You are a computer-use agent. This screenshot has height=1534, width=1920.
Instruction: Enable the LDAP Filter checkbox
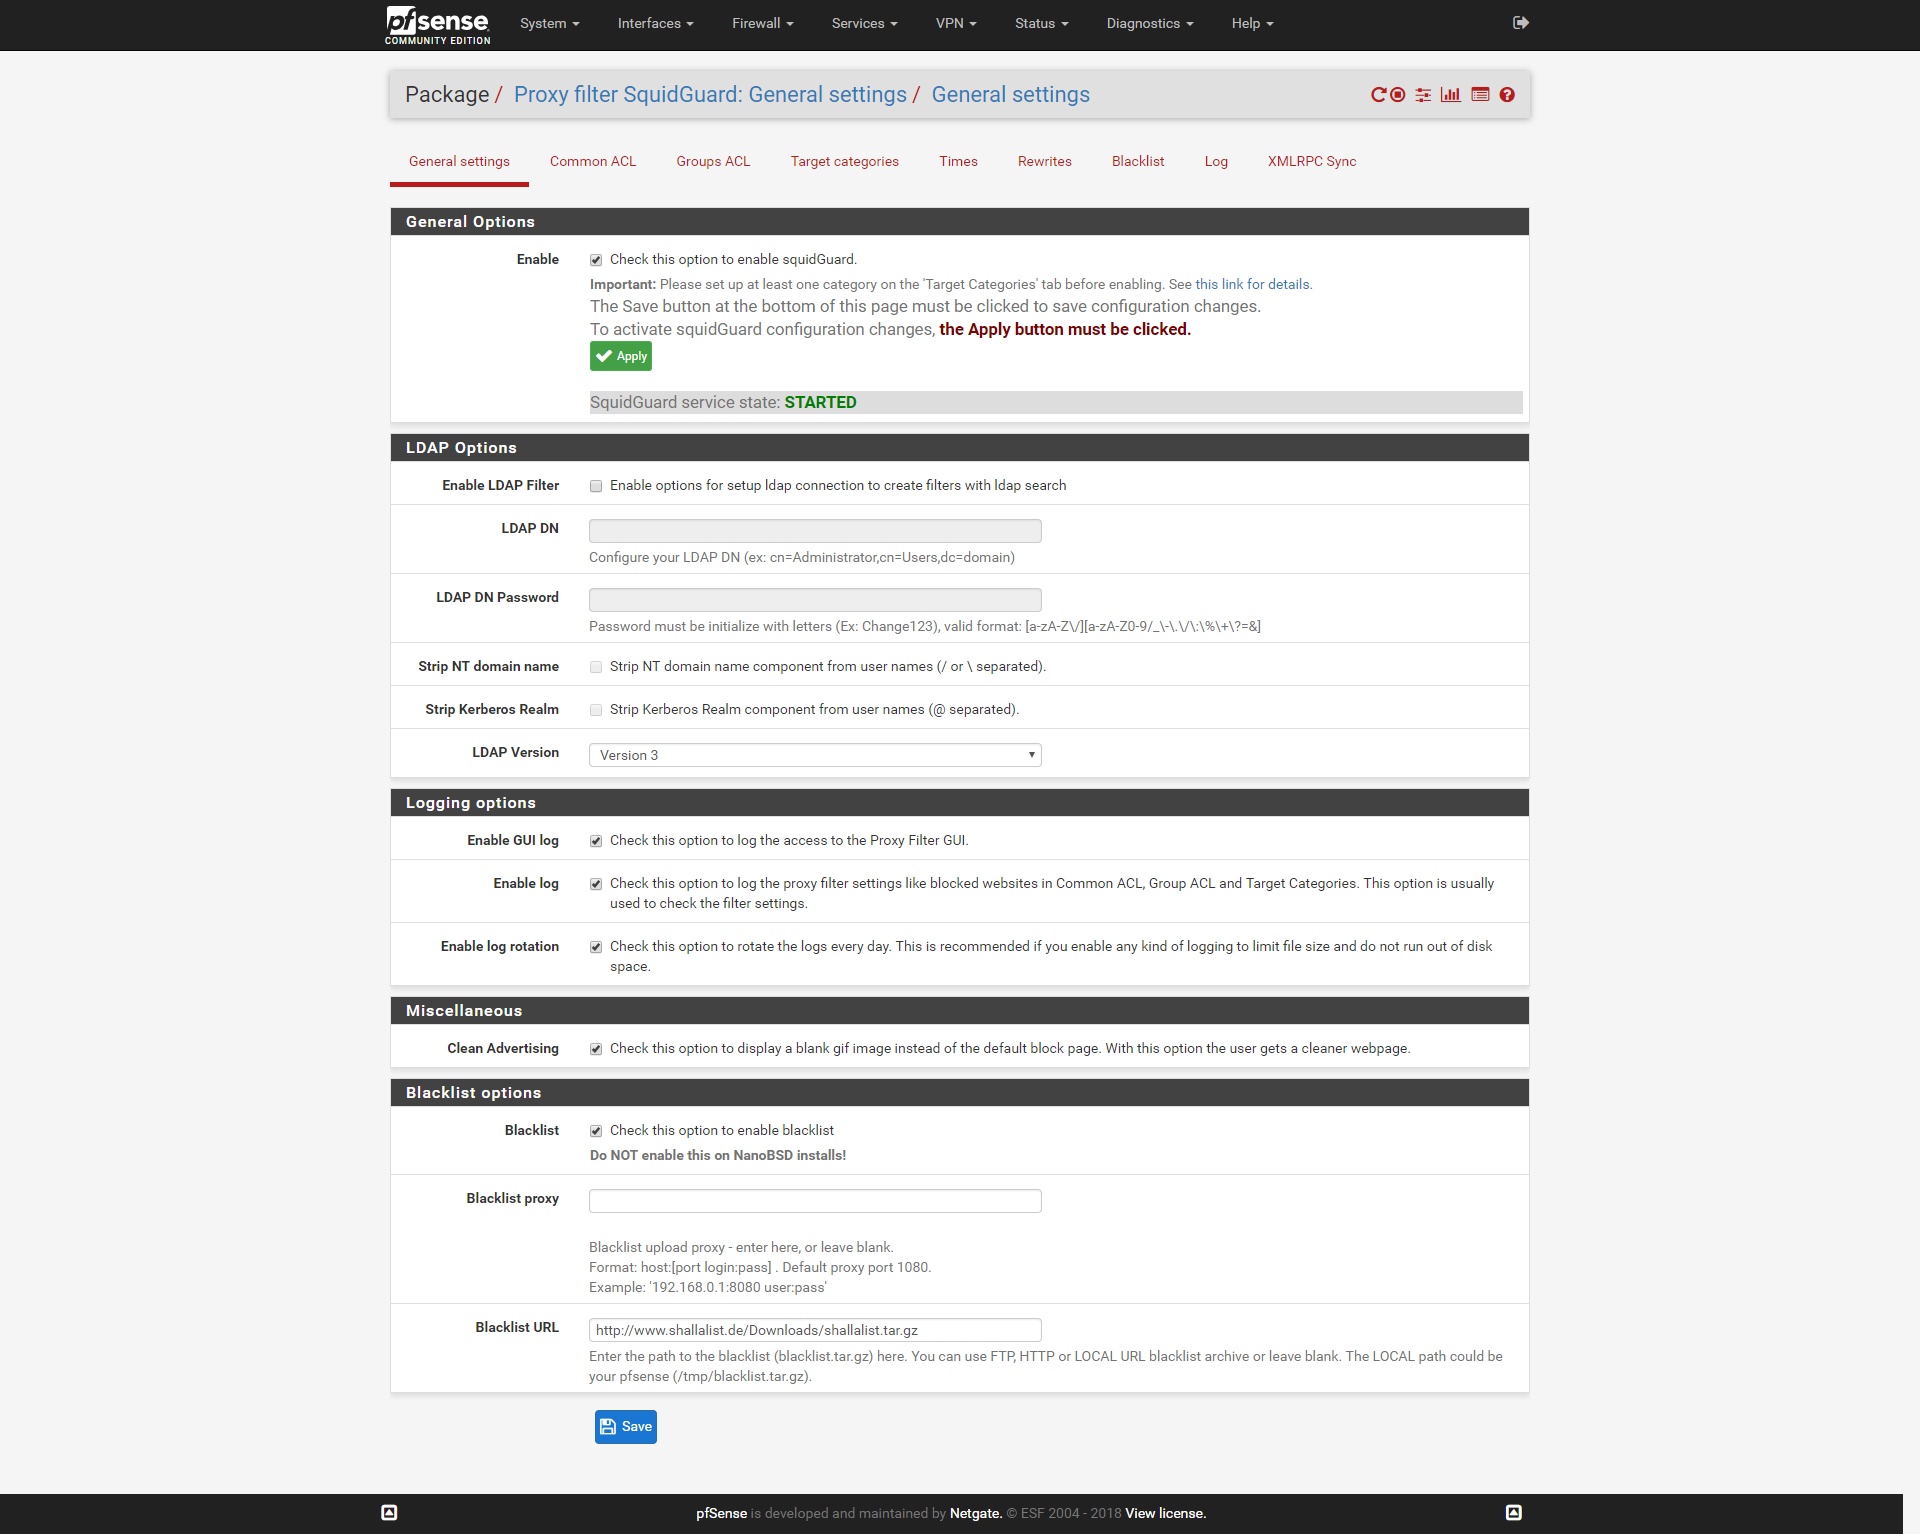click(x=596, y=486)
